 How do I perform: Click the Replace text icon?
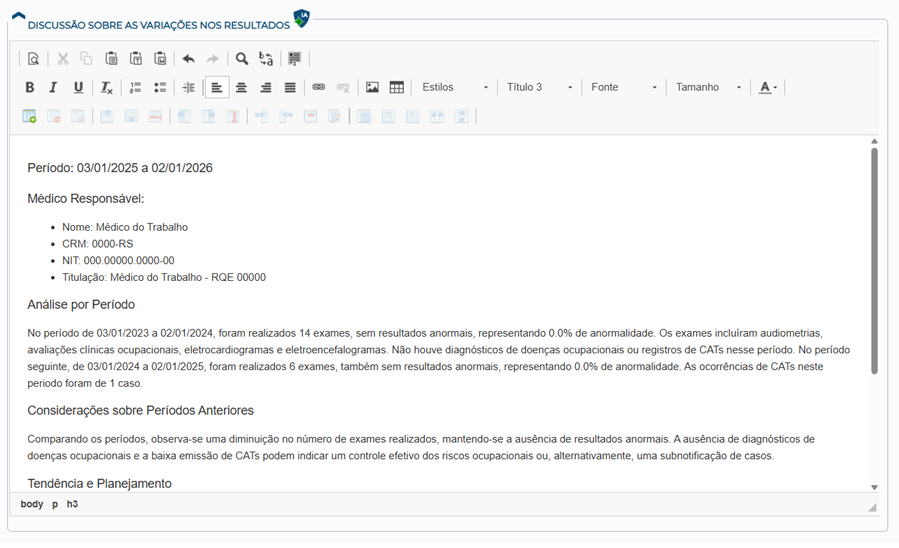click(x=266, y=59)
